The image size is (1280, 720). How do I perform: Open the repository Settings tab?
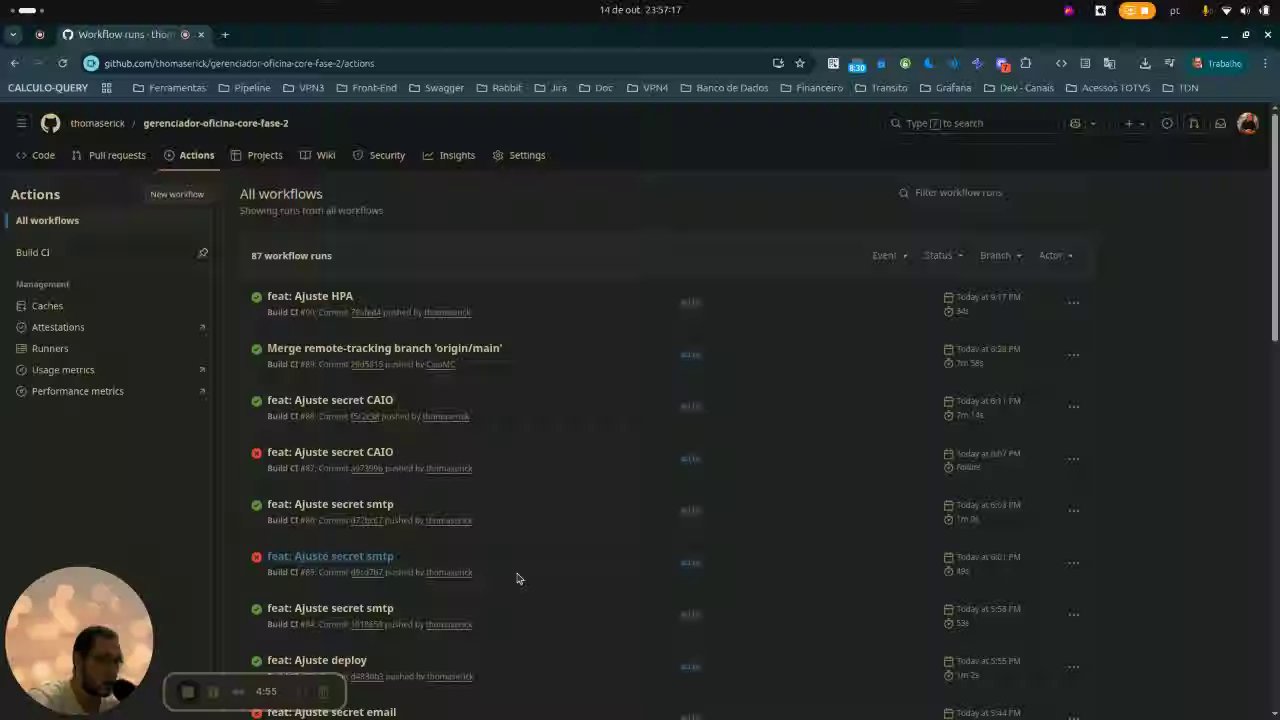pos(519,155)
